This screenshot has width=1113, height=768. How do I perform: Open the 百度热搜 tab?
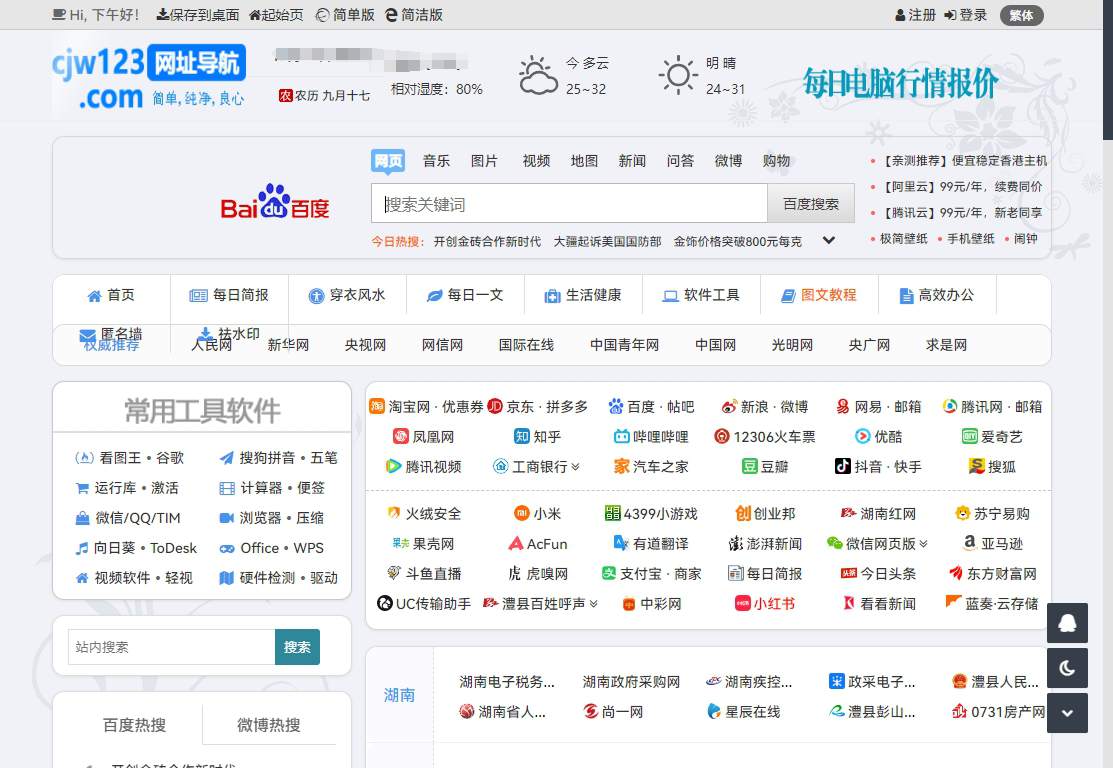pyautogui.click(x=134, y=725)
